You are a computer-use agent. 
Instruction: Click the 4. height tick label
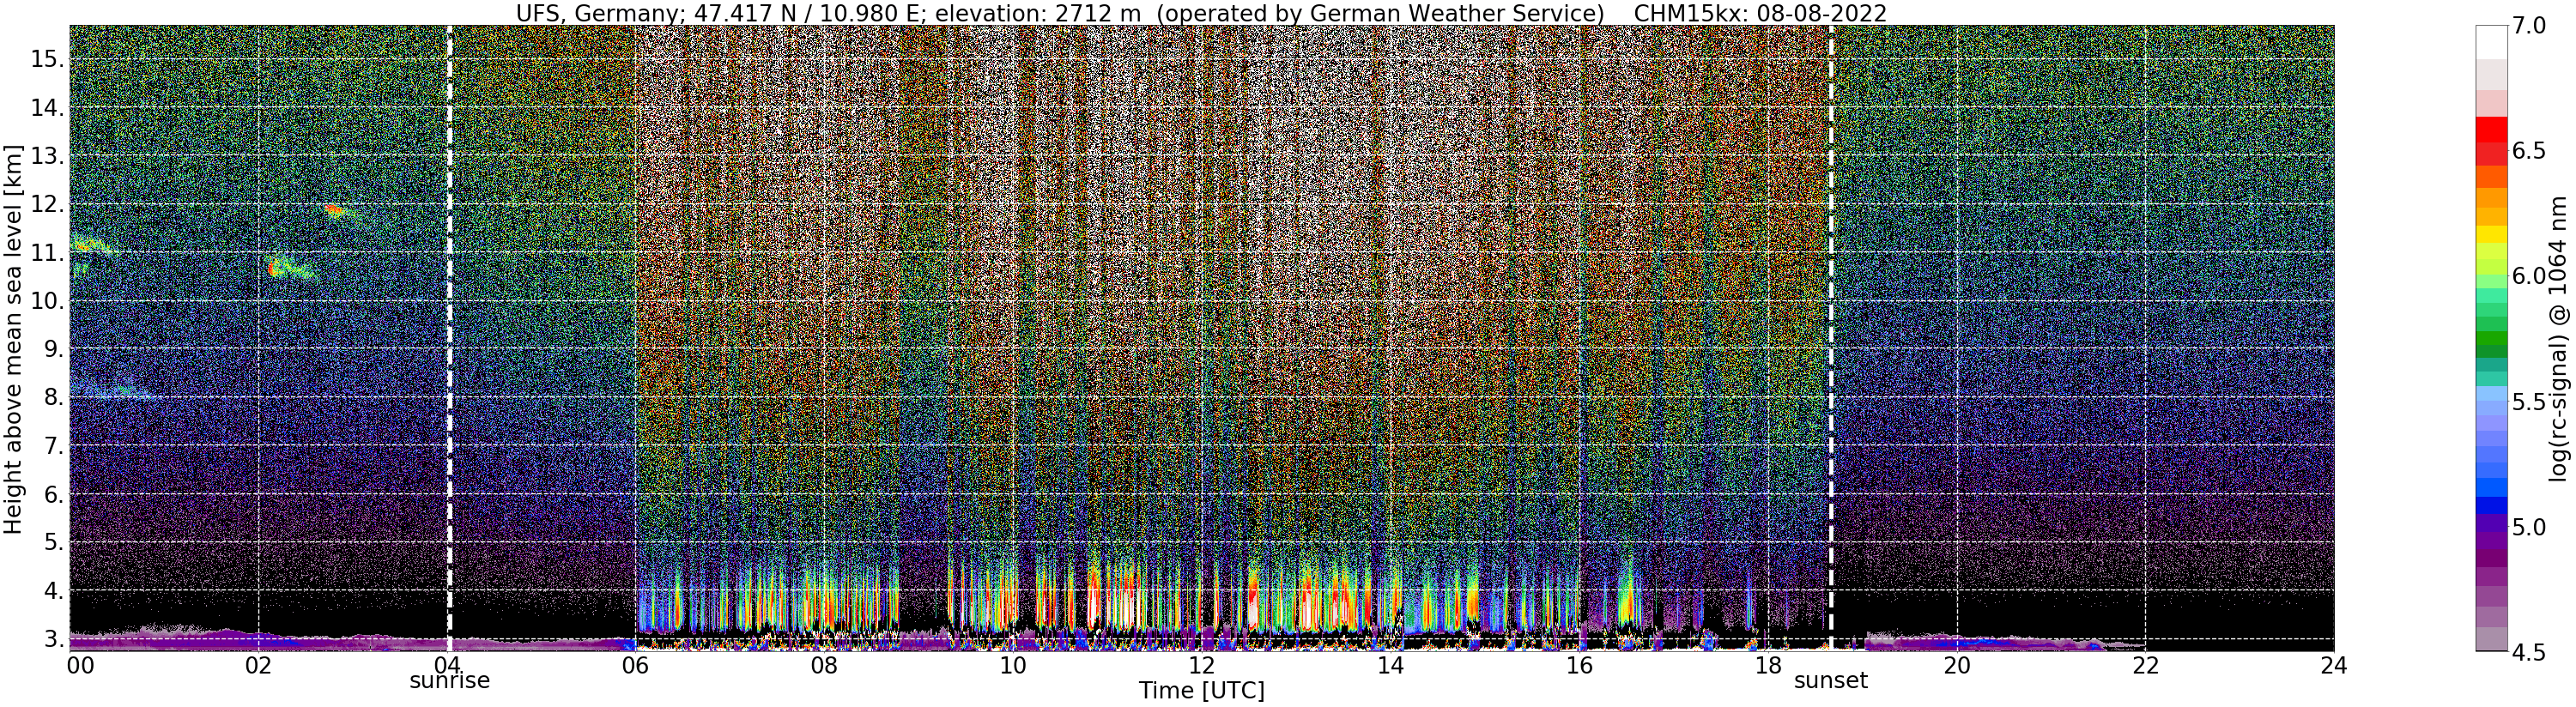[x=52, y=591]
